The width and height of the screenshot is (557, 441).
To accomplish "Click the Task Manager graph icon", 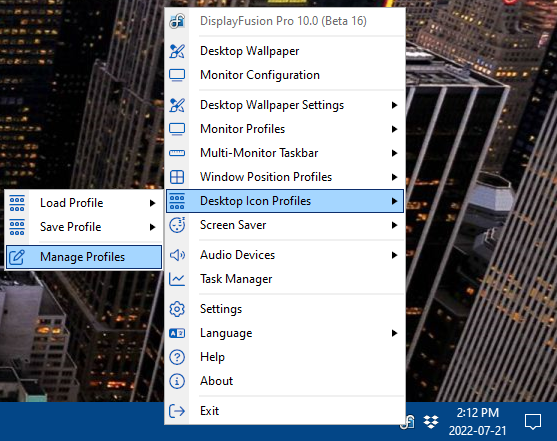I will pyautogui.click(x=177, y=279).
